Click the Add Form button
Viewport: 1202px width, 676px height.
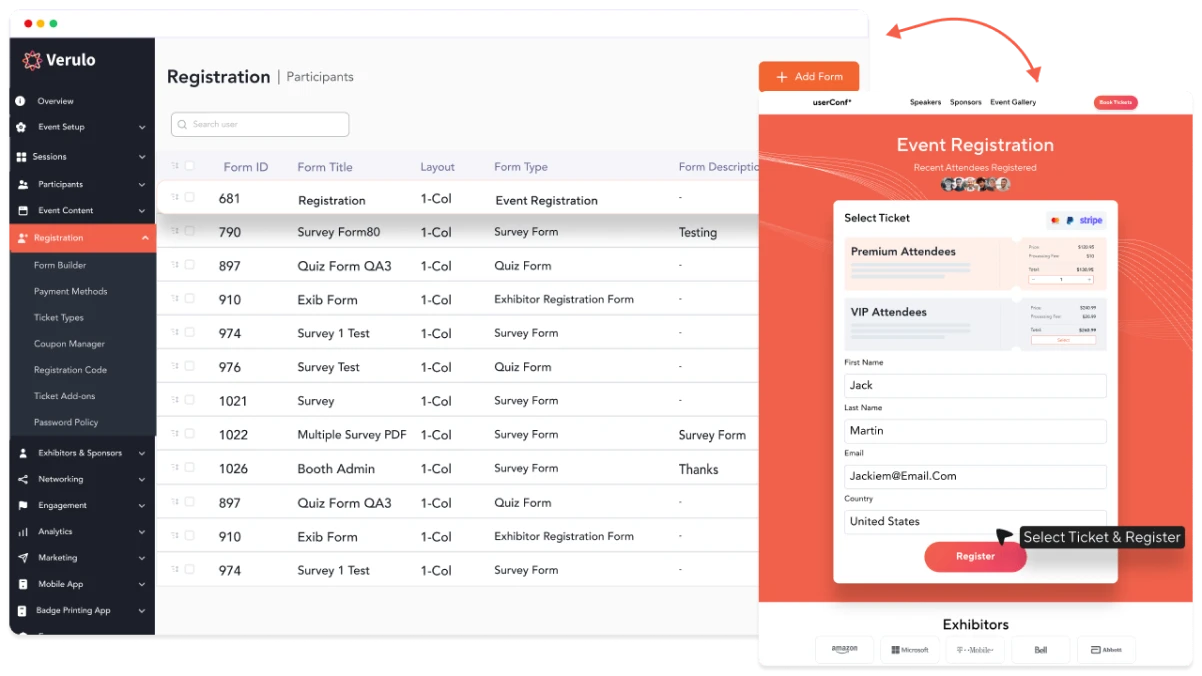tap(808, 77)
